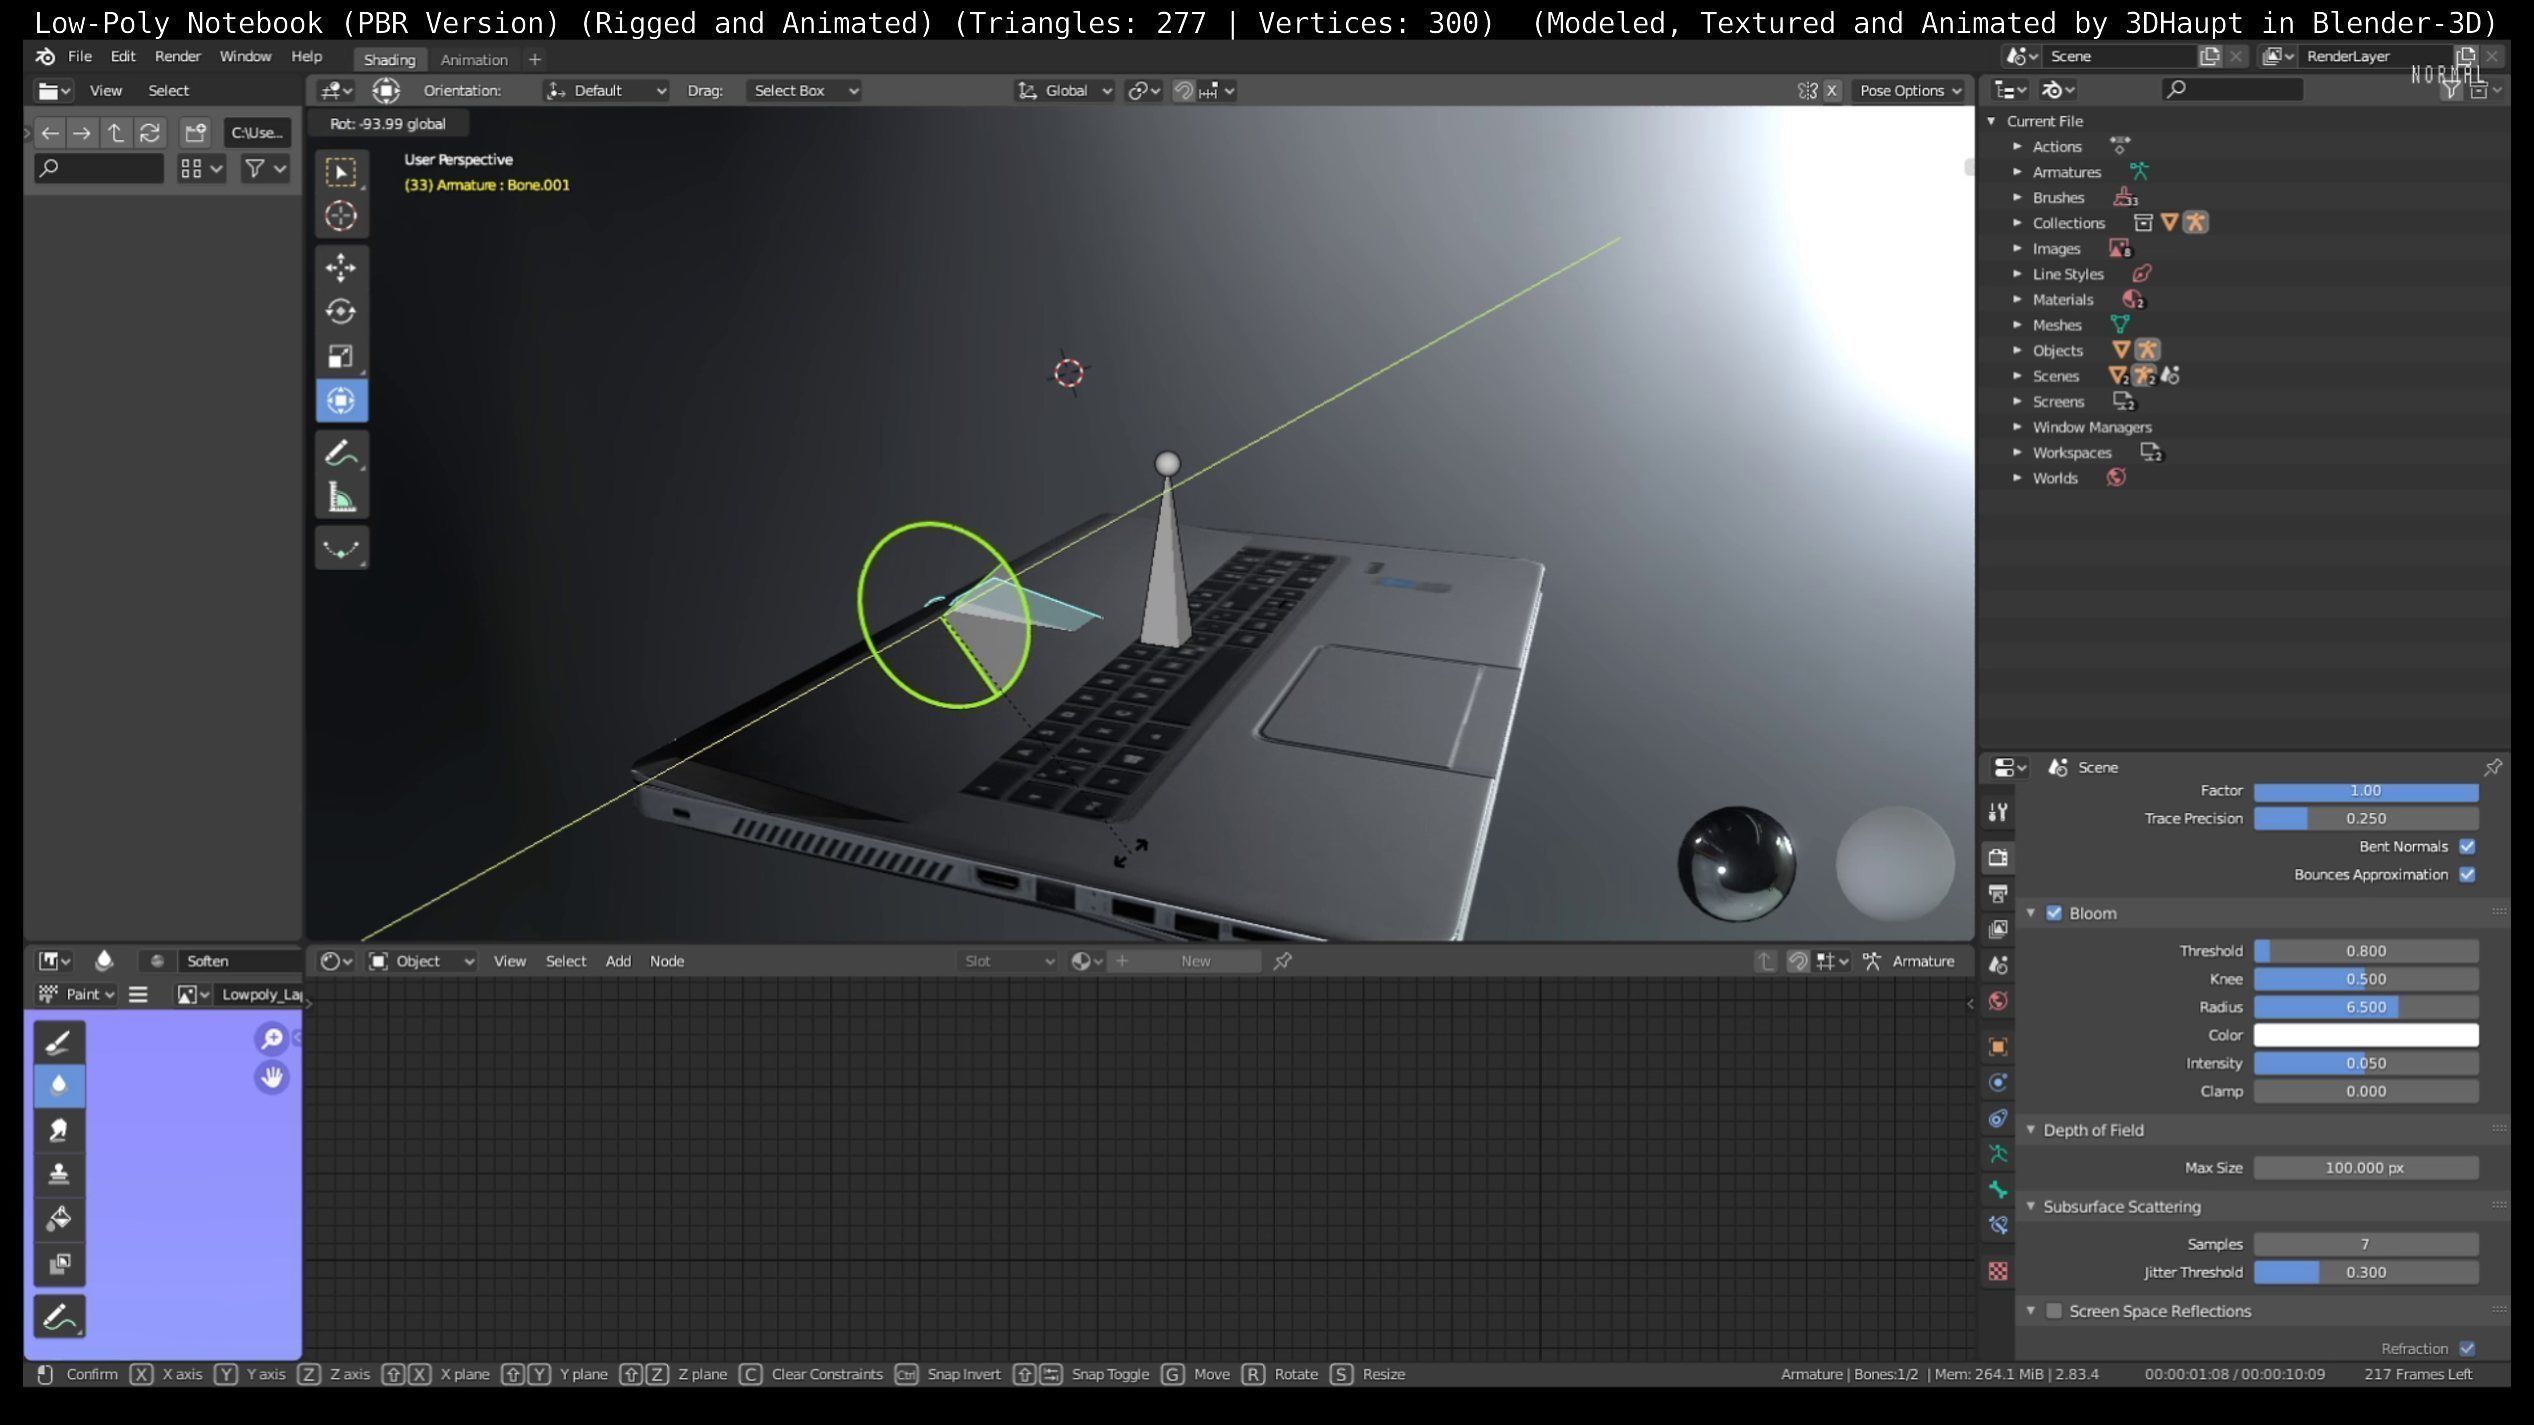Enable Screen Space Reflections checkbox
2534x1425 pixels.
(x=2054, y=1311)
